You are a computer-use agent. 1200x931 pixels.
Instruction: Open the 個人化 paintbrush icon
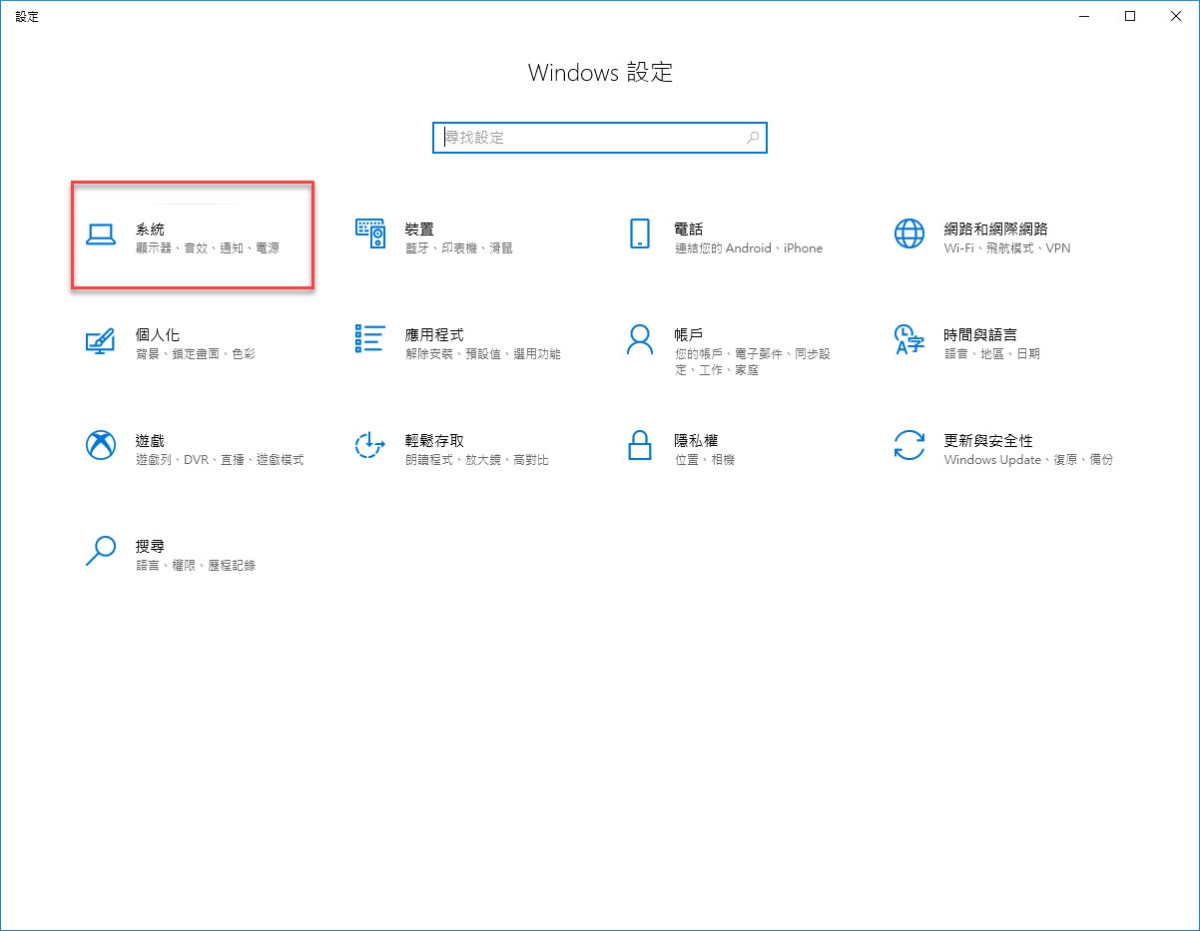100,340
